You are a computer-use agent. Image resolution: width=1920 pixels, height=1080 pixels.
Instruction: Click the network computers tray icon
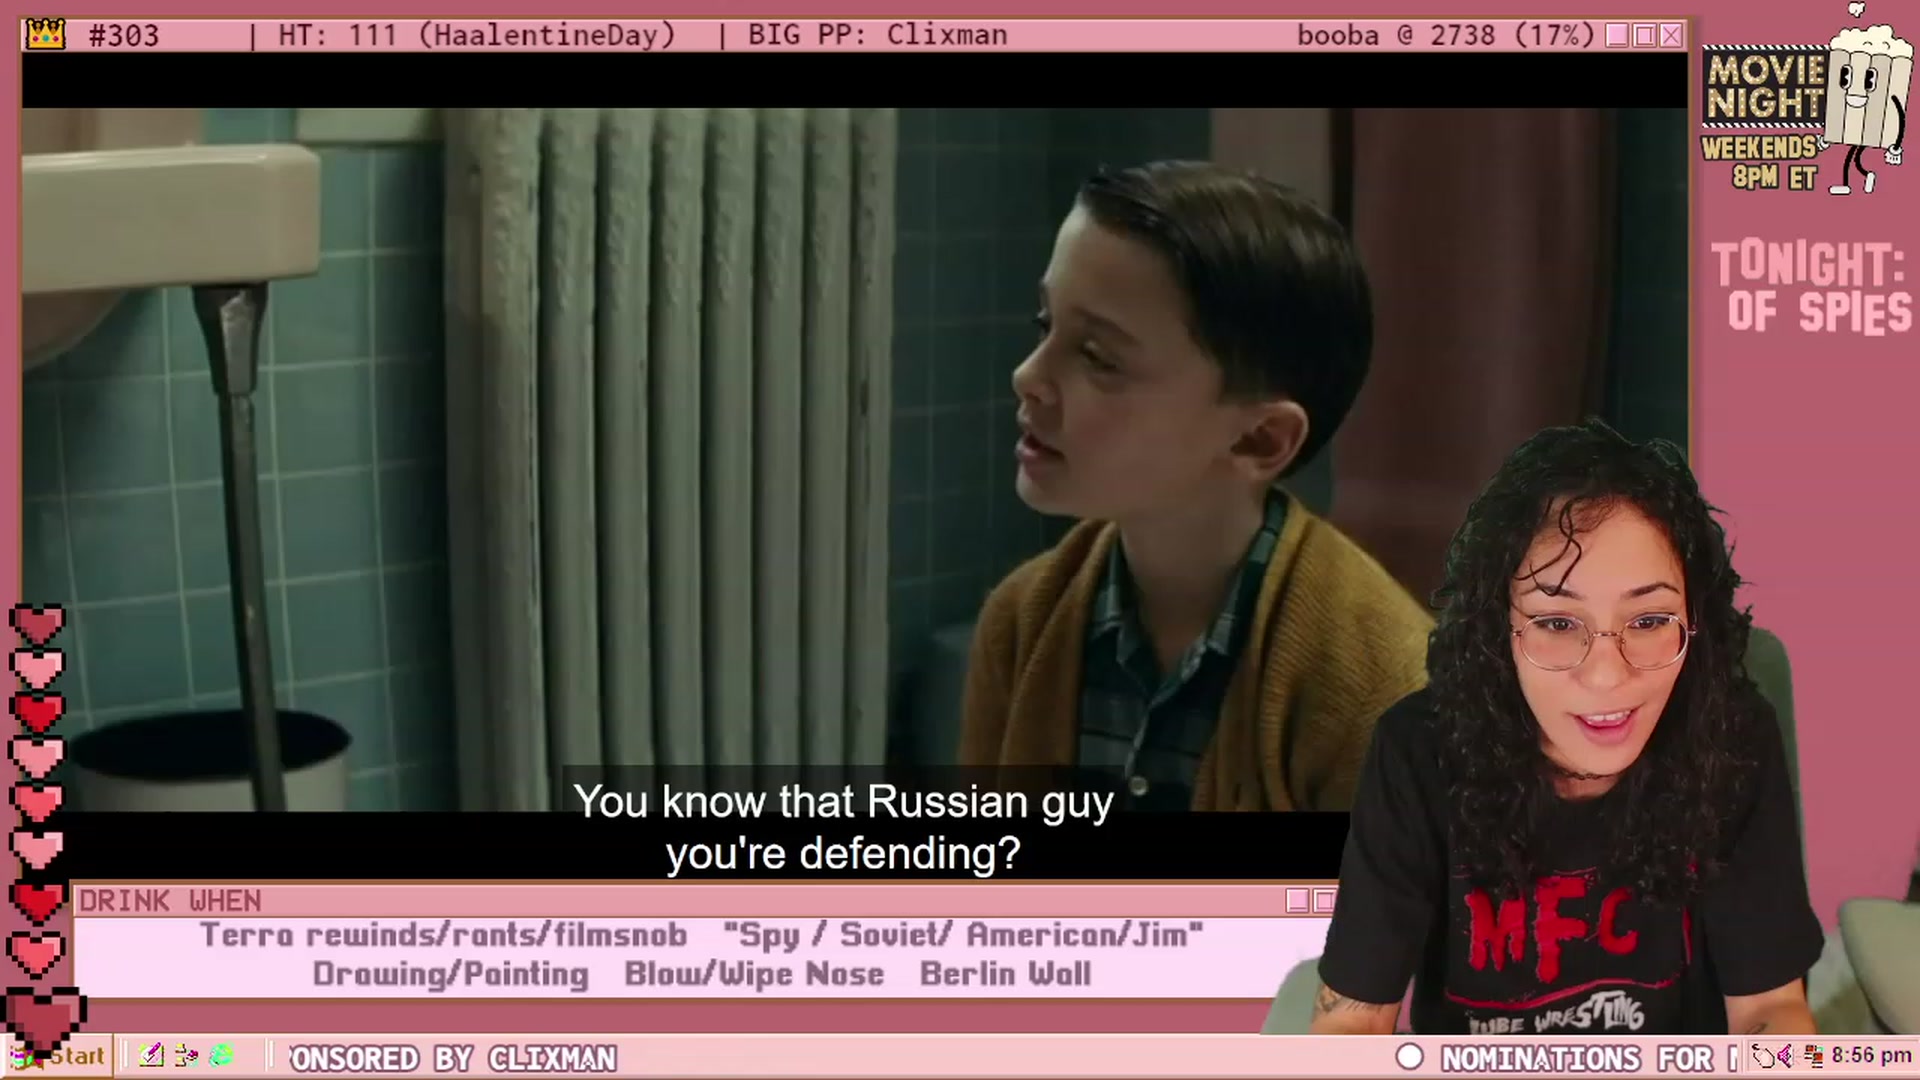click(x=1813, y=1056)
